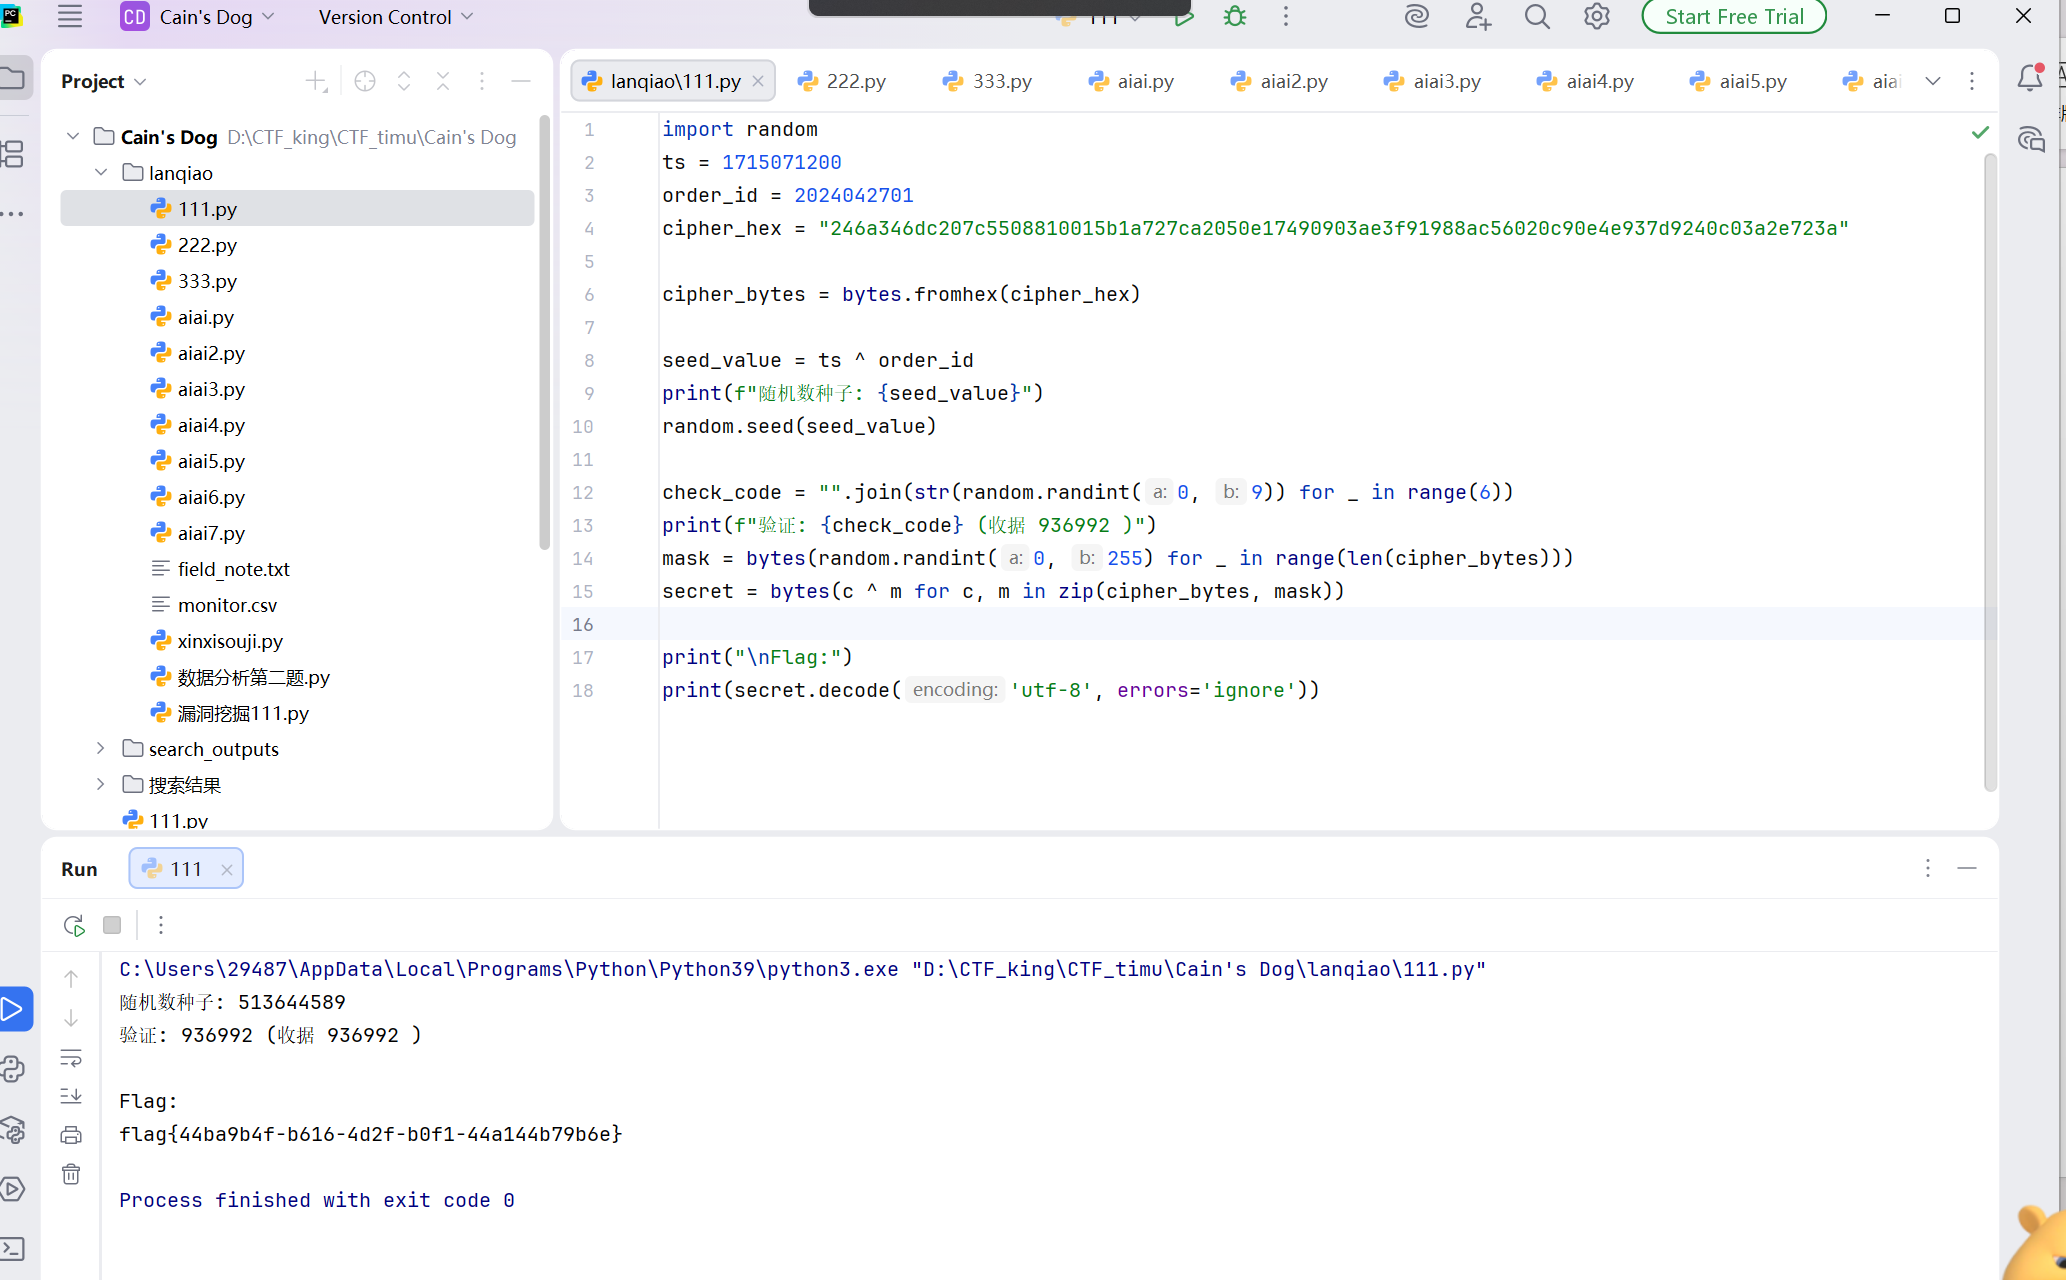Switch to the aiai3.py editor tab
Screen dimensions: 2066x1280
click(1431, 81)
